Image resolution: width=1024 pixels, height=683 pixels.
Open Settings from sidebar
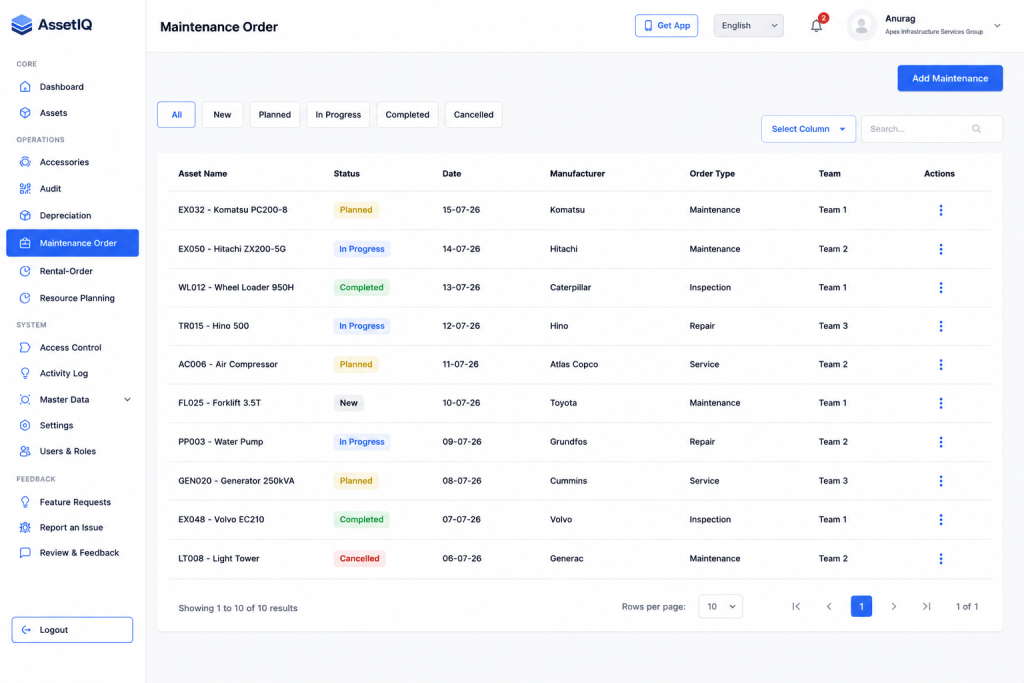56,425
